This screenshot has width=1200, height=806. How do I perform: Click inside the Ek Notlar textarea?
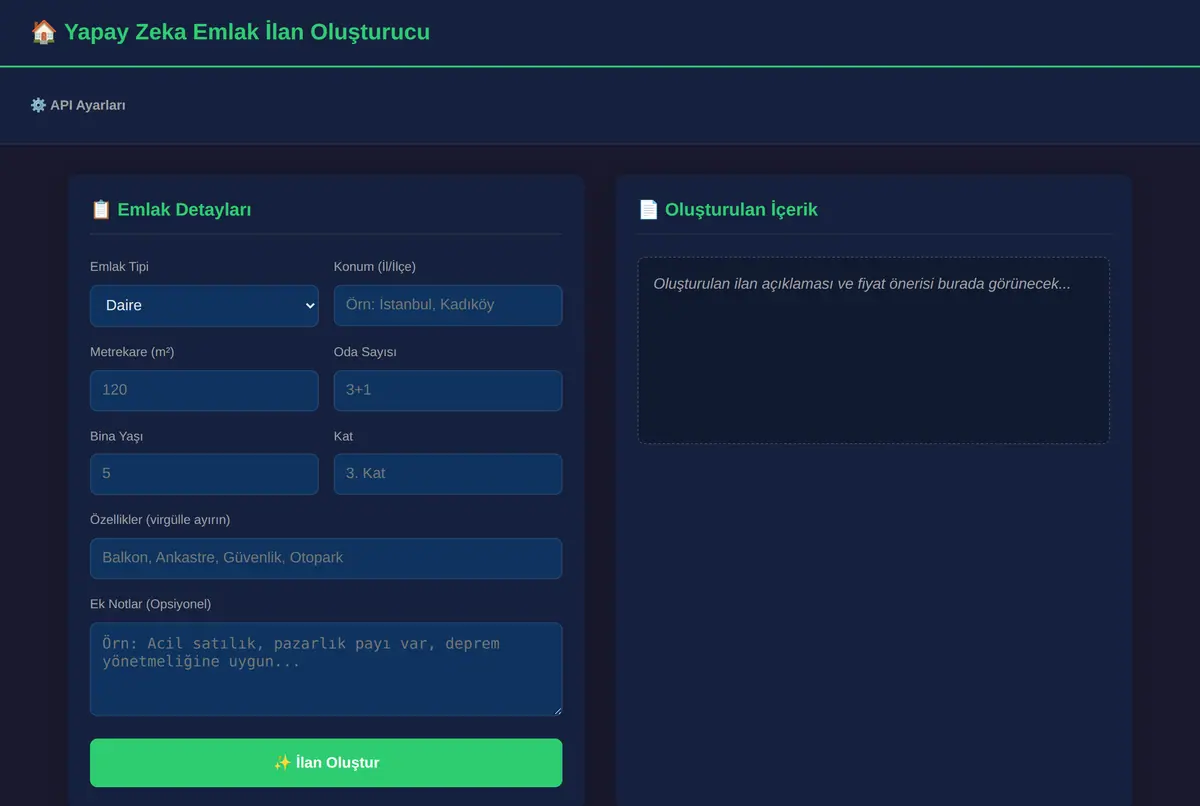tap(326, 669)
